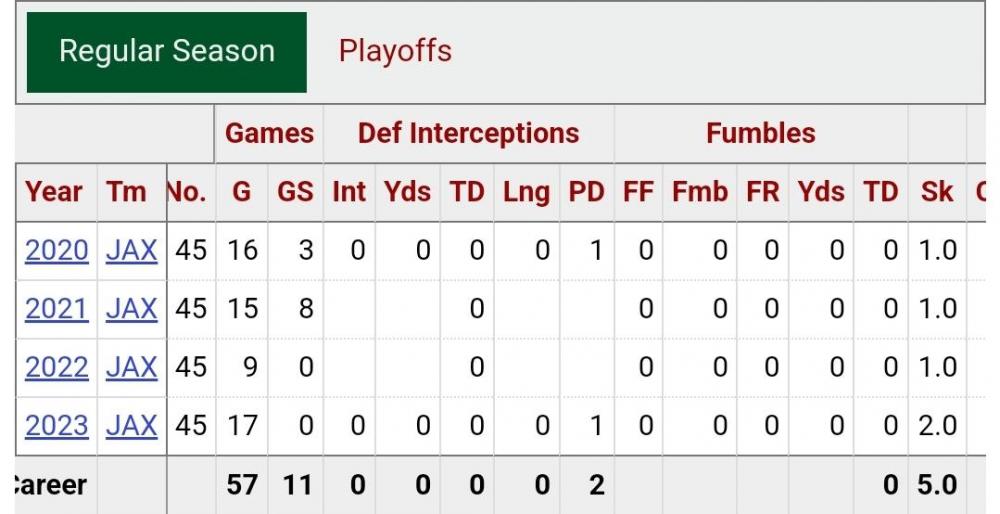The height and width of the screenshot is (514, 1000).
Task: Open the 2020 season link
Action: click(x=57, y=250)
